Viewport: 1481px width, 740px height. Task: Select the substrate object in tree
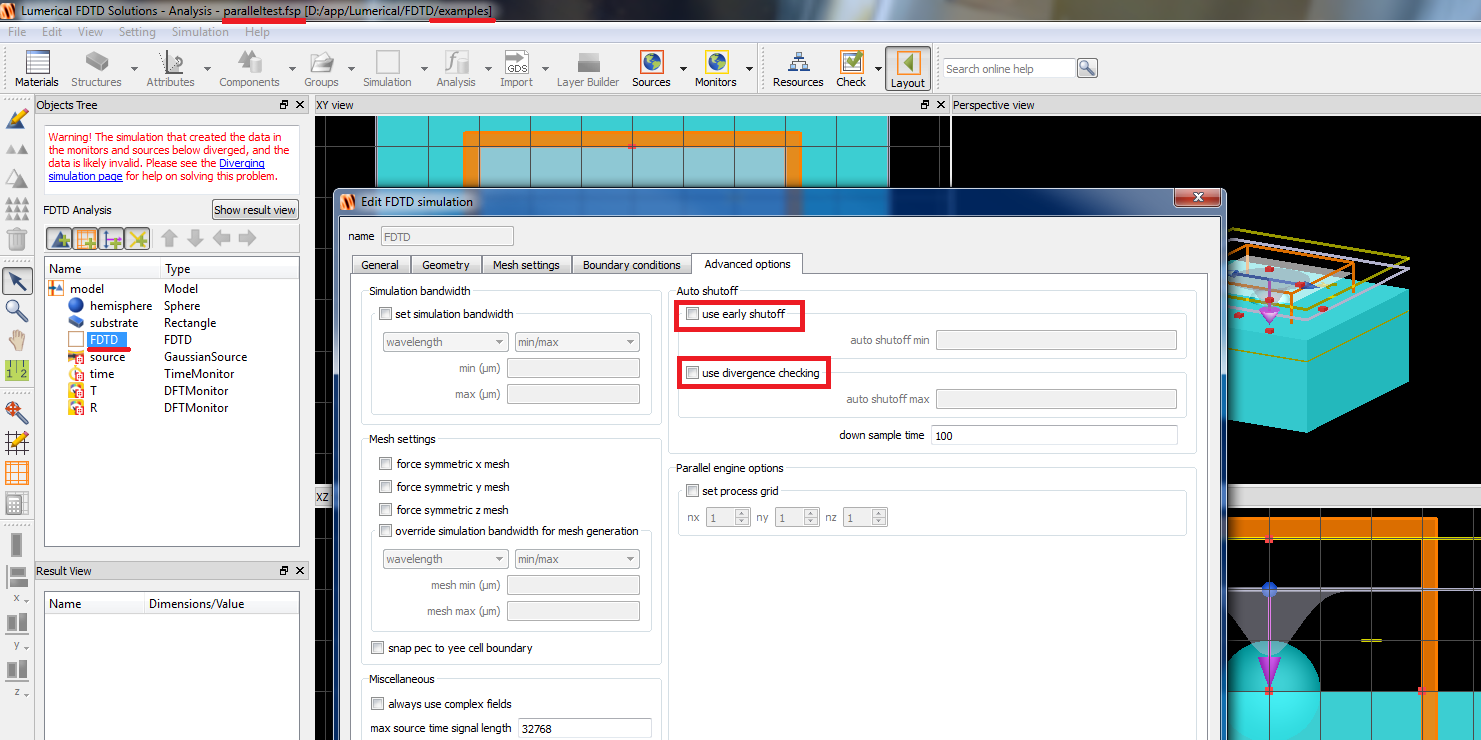114,323
